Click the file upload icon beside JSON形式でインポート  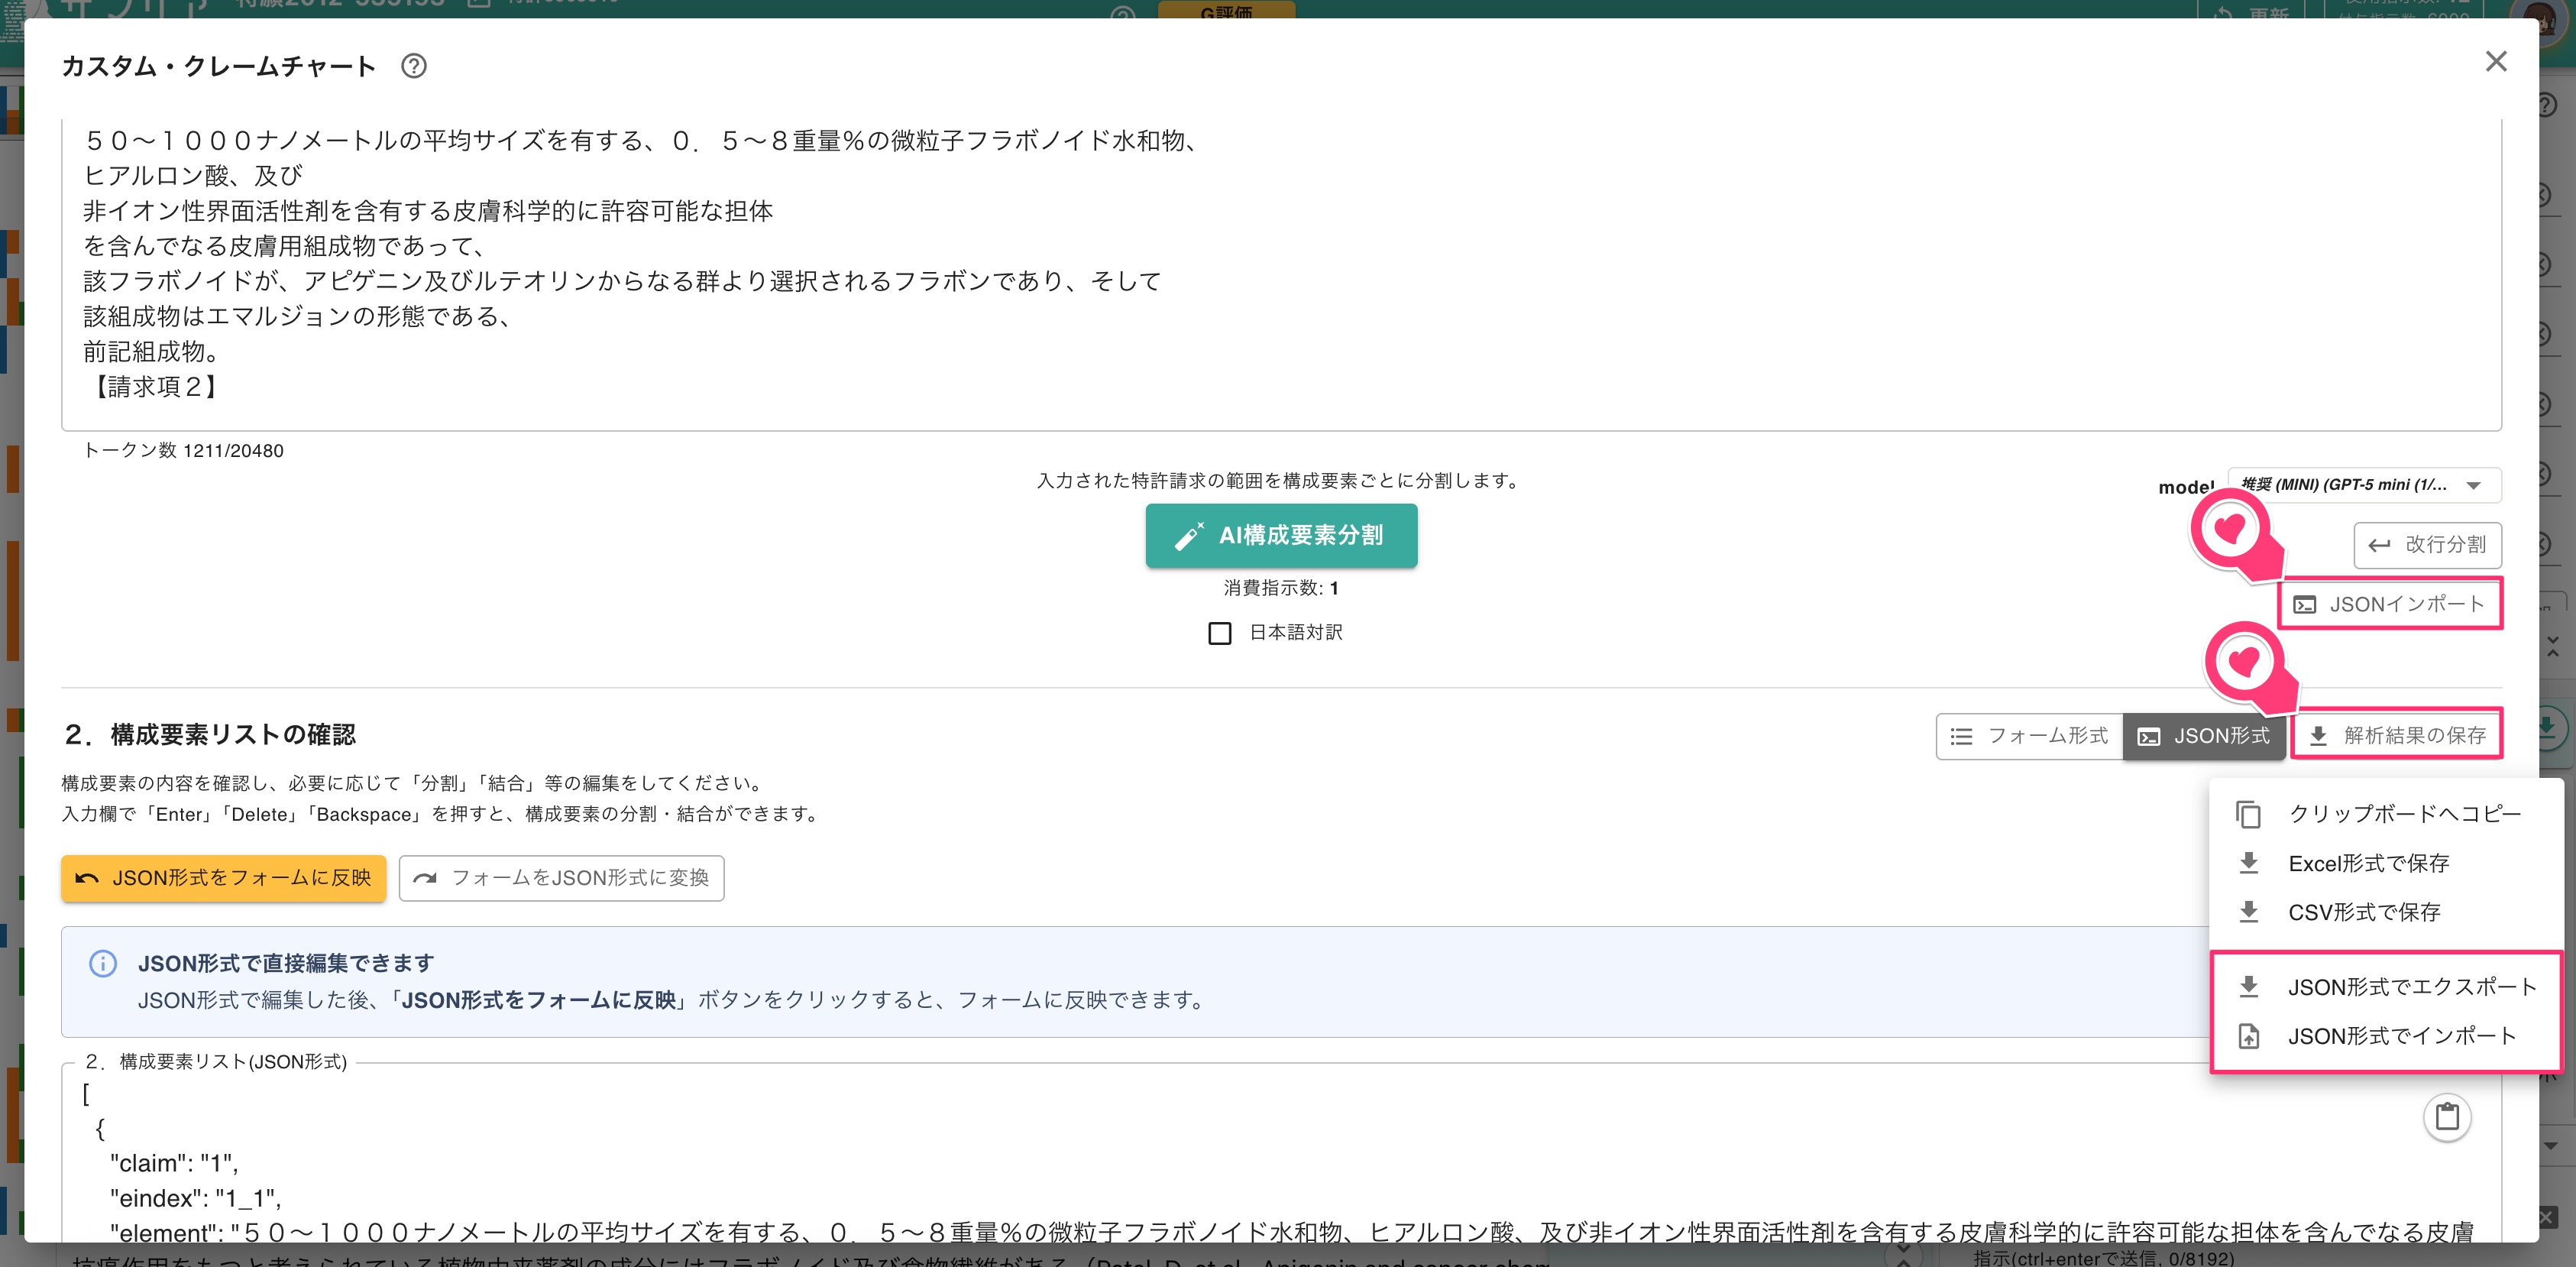(2248, 1036)
